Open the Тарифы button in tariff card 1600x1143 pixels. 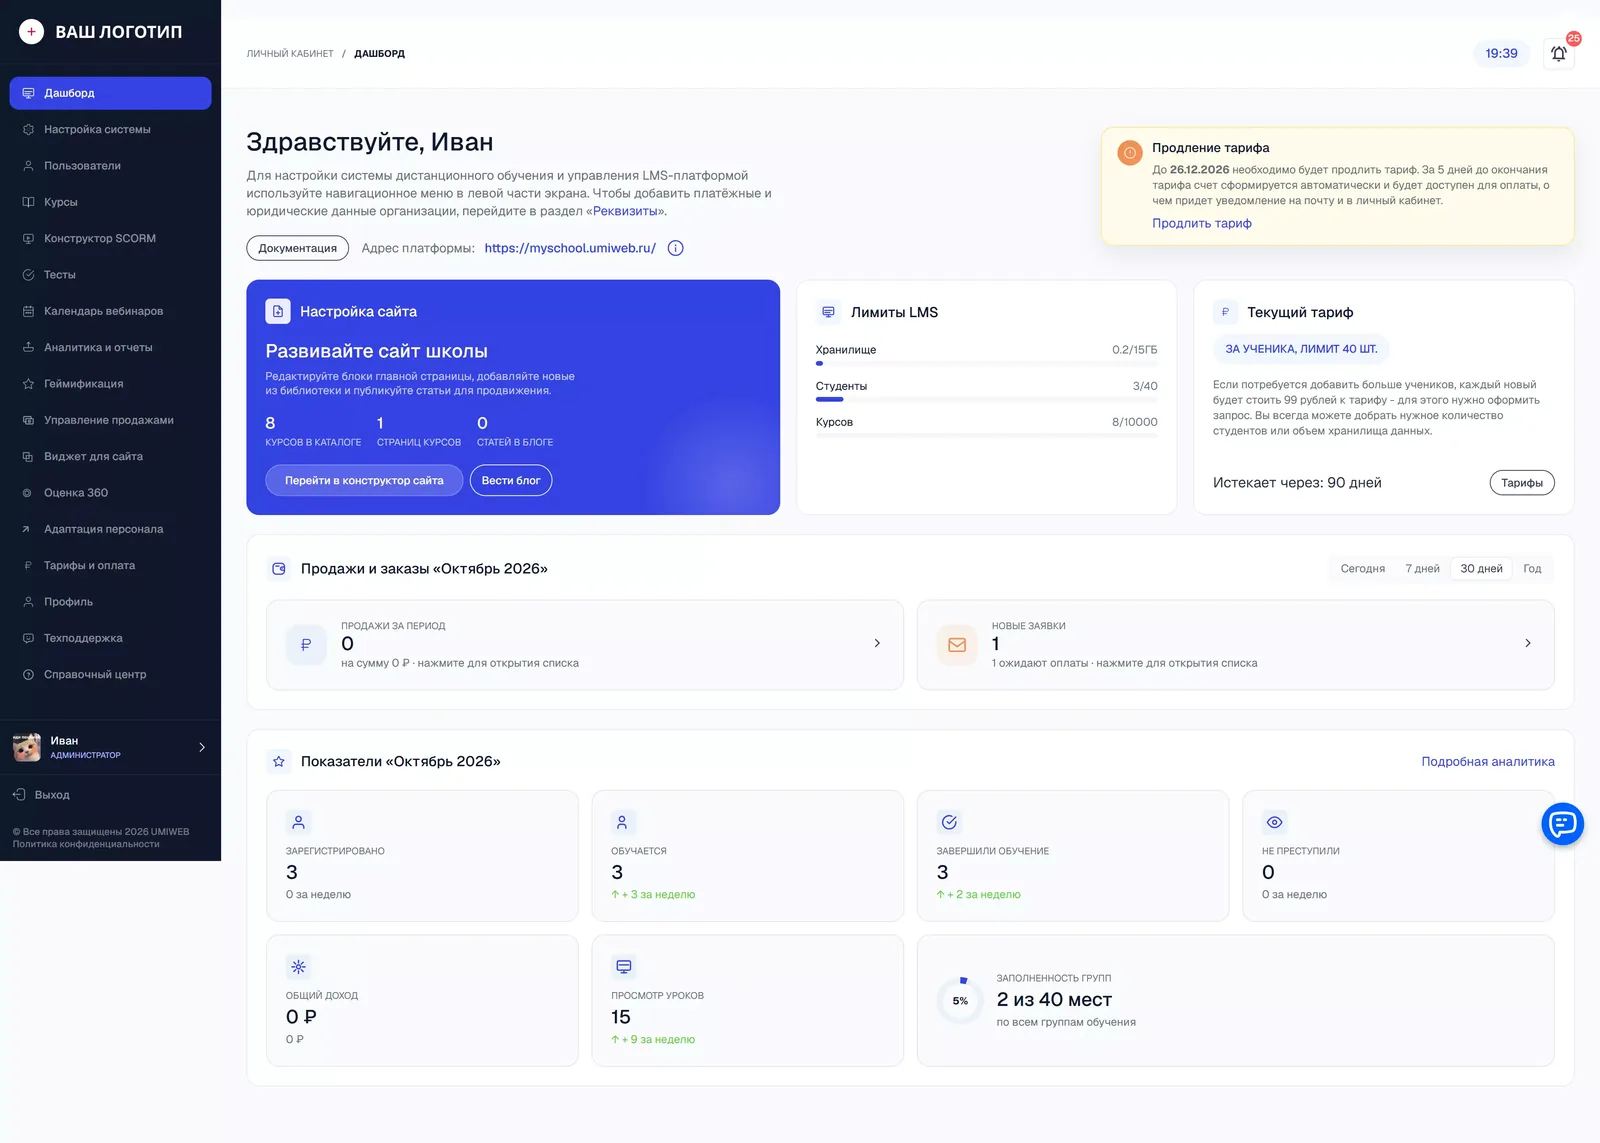[1521, 483]
